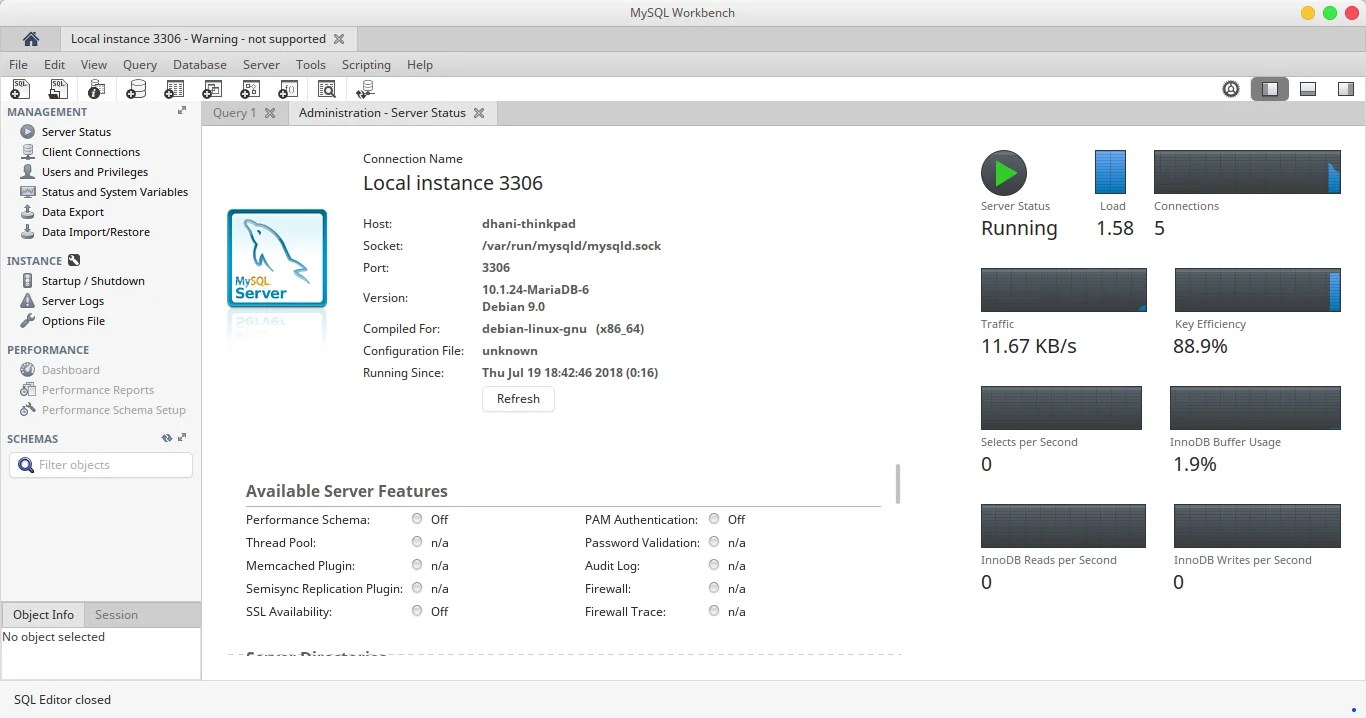Viewport: 1366px width, 718px height.
Task: Open Server Status in Management
Action: click(76, 132)
